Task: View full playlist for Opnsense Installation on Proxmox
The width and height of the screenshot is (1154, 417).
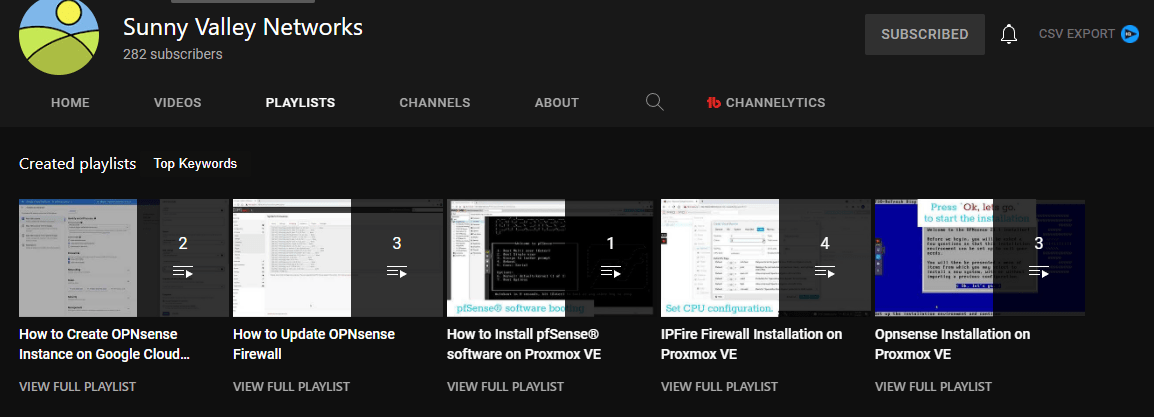Action: click(933, 386)
